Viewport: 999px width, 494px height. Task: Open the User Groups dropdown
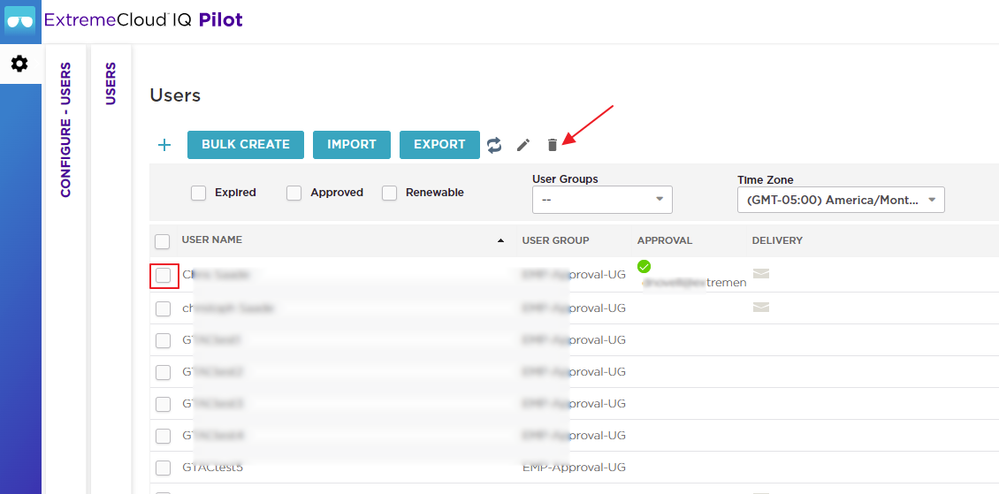602,200
